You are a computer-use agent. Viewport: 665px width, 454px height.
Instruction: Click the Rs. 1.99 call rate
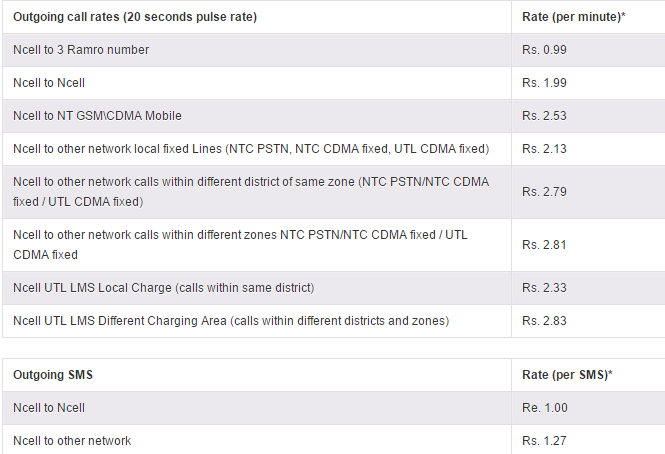544,83
